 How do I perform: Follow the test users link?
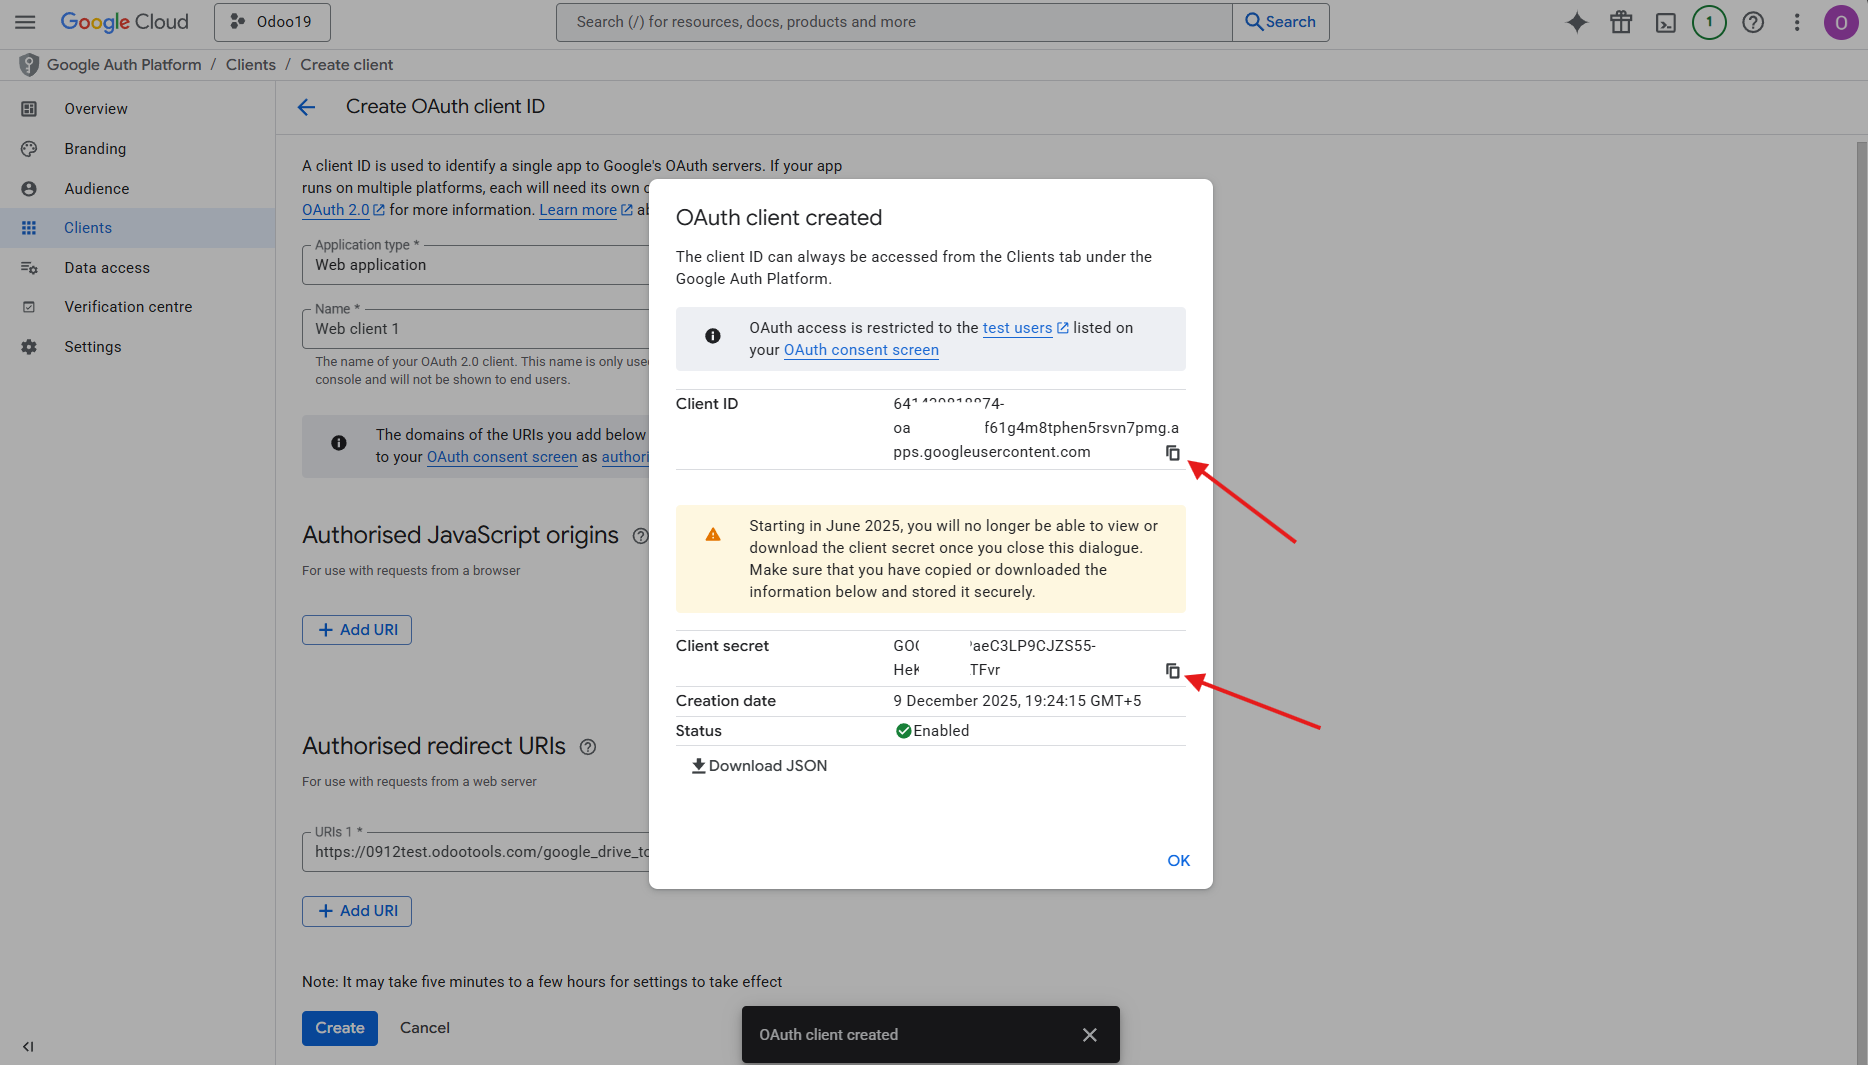coord(1017,328)
